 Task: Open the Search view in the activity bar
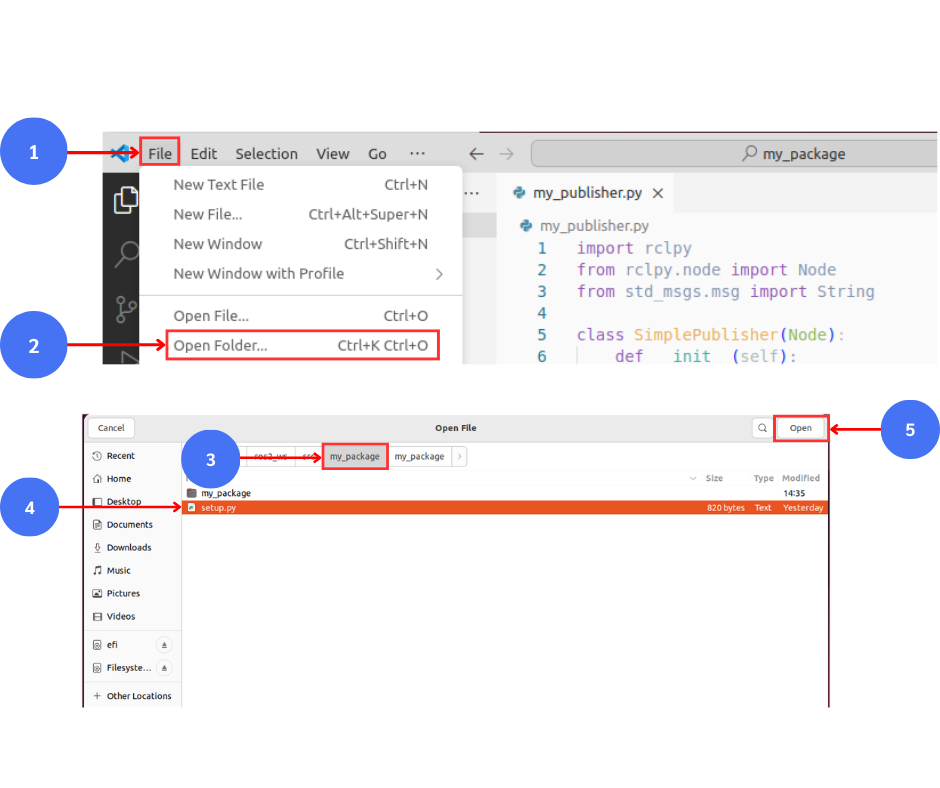point(126,254)
